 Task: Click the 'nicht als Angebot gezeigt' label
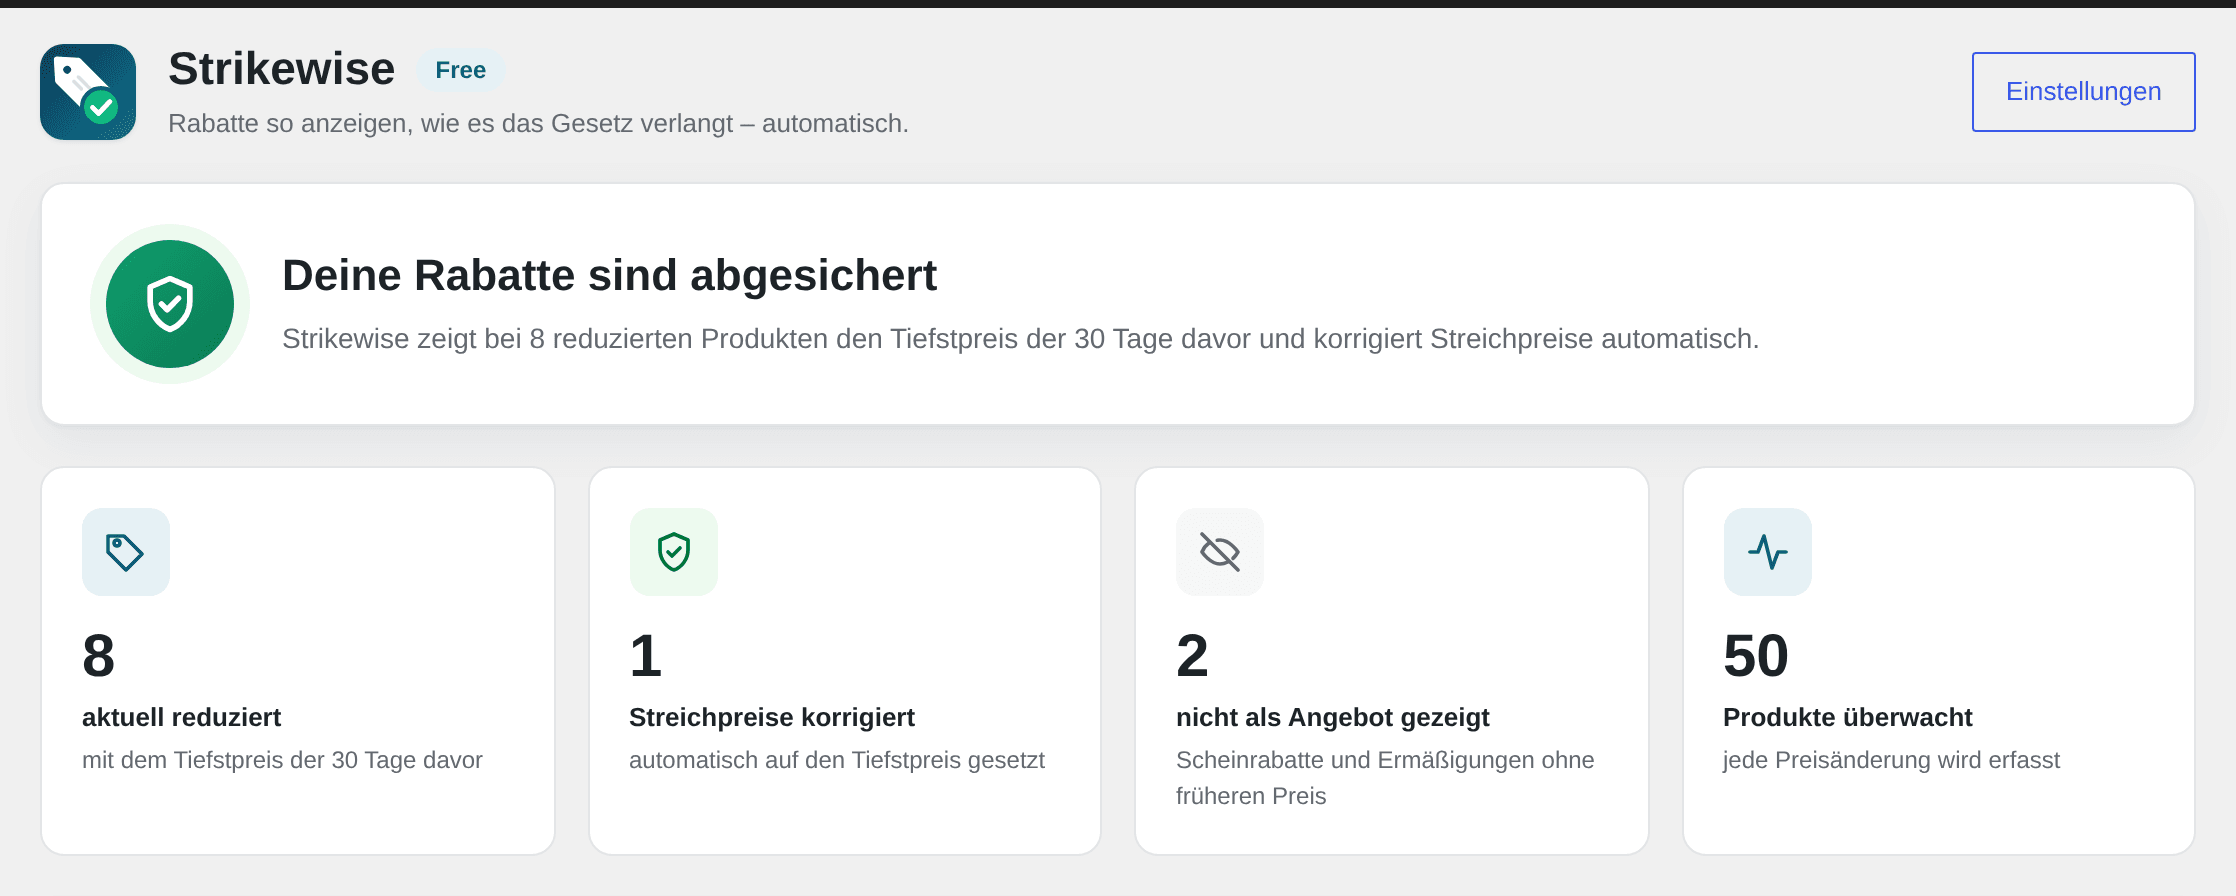pos(1333,717)
